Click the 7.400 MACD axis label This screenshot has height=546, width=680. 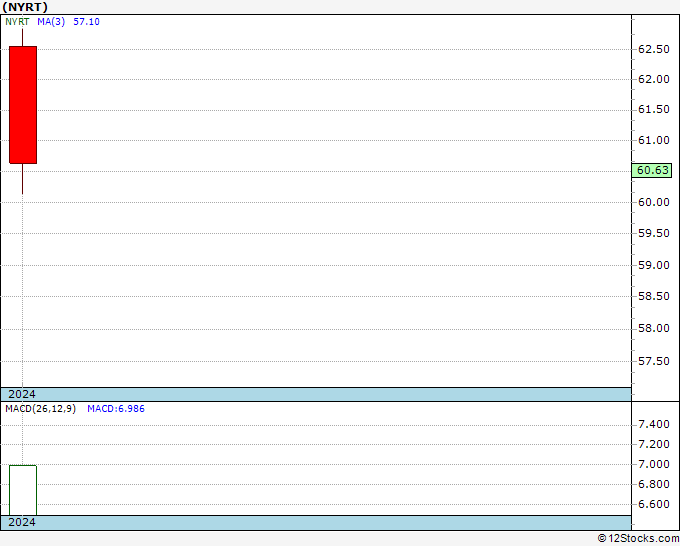click(654, 425)
